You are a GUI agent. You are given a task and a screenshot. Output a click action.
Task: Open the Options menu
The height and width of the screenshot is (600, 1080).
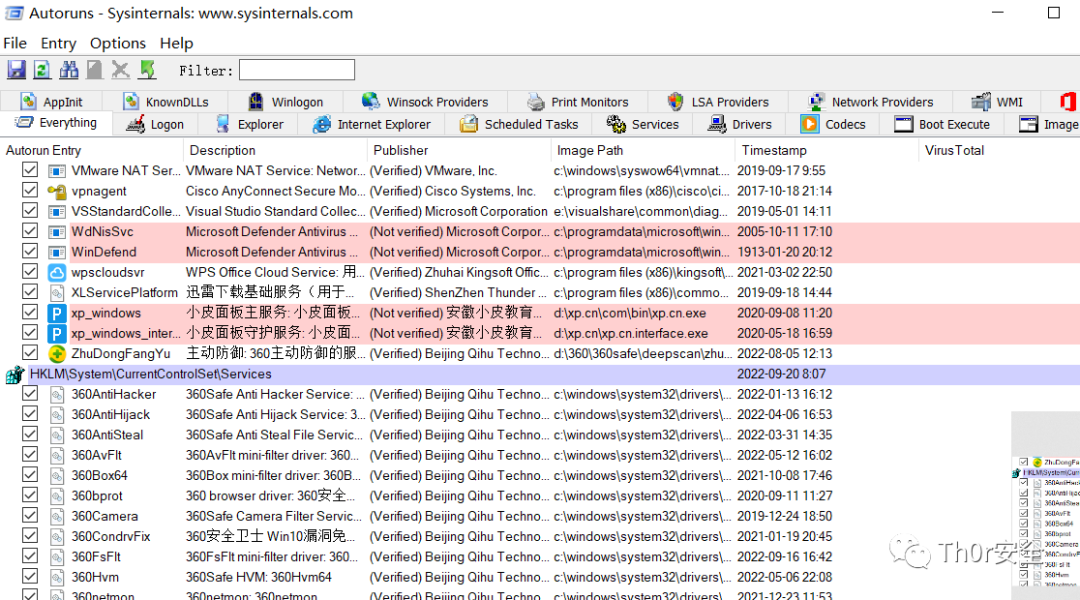pyautogui.click(x=118, y=43)
